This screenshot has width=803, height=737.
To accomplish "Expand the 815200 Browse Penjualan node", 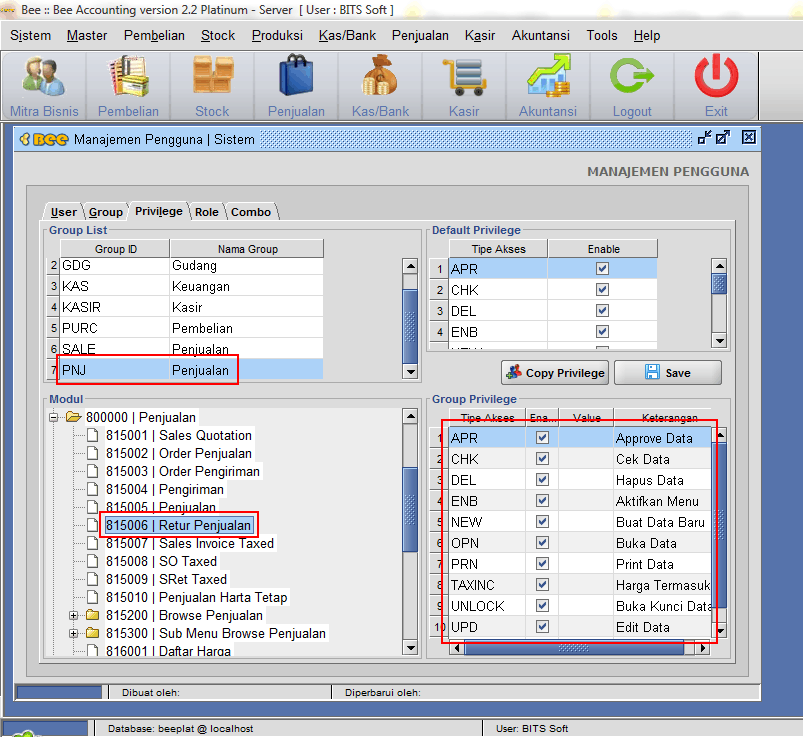I will click(73, 615).
